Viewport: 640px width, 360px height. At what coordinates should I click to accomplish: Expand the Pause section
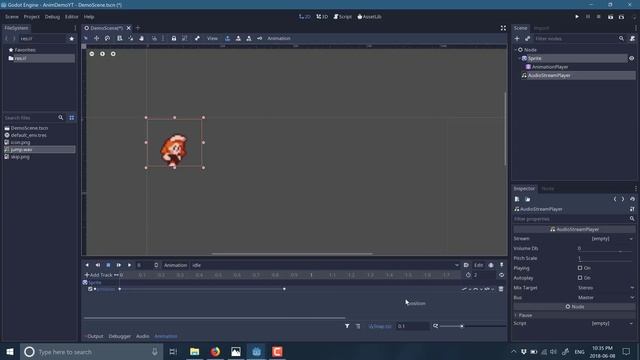point(574,315)
